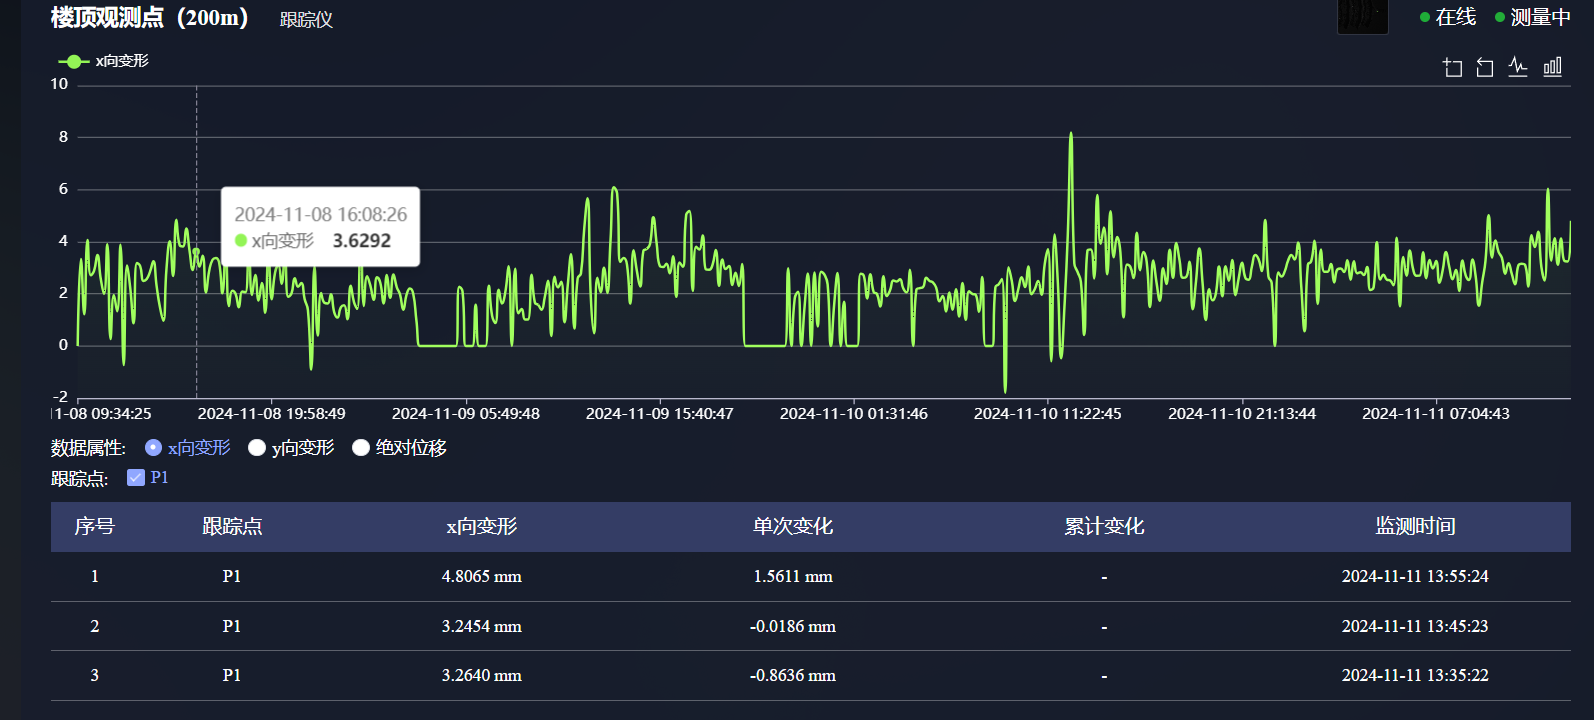1594x720 pixels.
Task: Switch chart to bar view icon
Action: coord(1552,67)
